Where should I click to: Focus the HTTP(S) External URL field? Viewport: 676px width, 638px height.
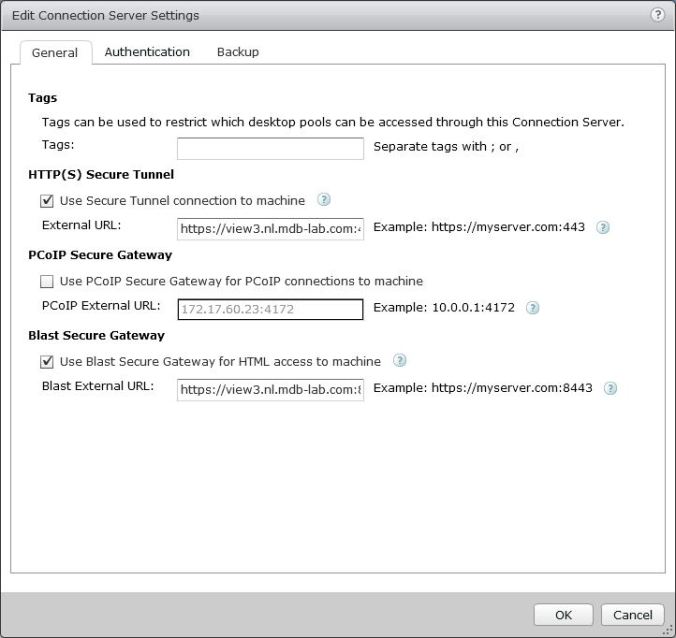tap(270, 228)
